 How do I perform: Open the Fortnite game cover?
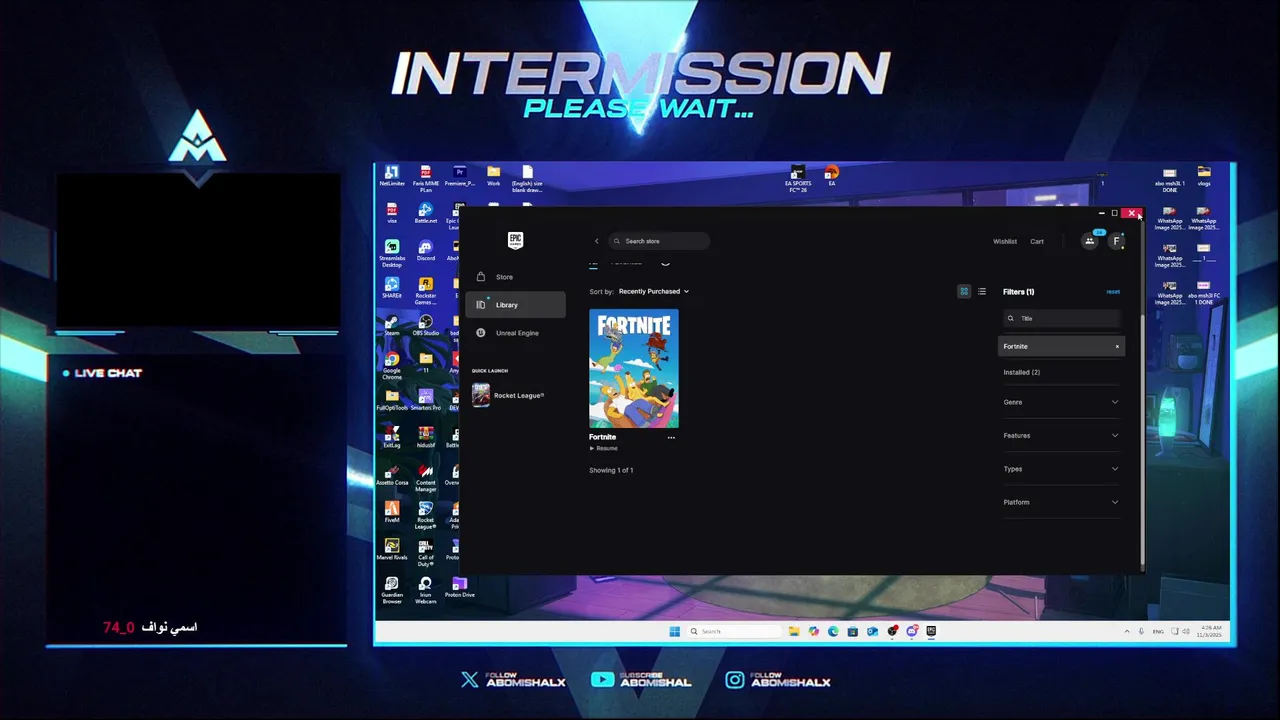pyautogui.click(x=634, y=368)
